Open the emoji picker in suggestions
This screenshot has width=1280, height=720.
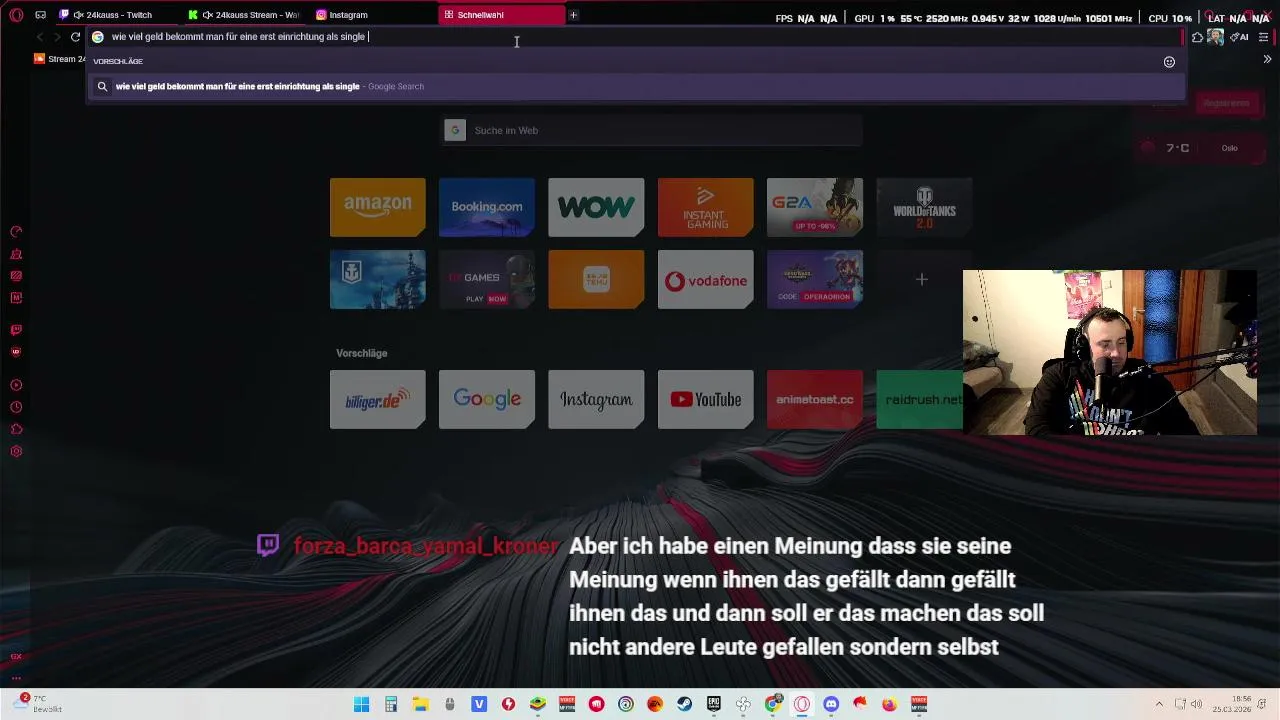click(x=1169, y=62)
